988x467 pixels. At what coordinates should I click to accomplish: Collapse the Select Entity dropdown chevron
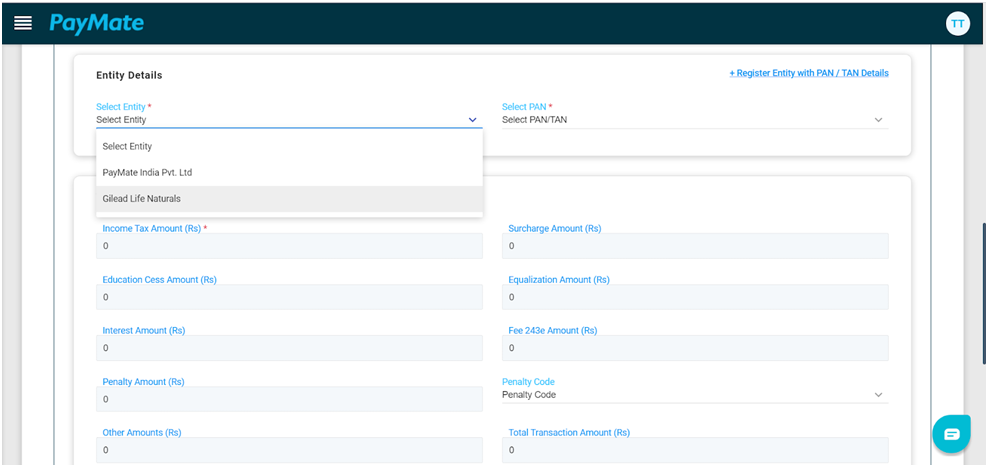[x=473, y=120]
